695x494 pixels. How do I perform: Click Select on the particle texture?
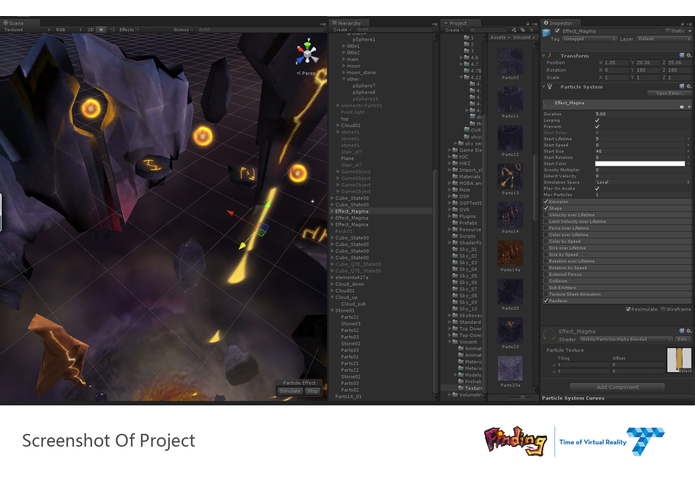tap(685, 371)
